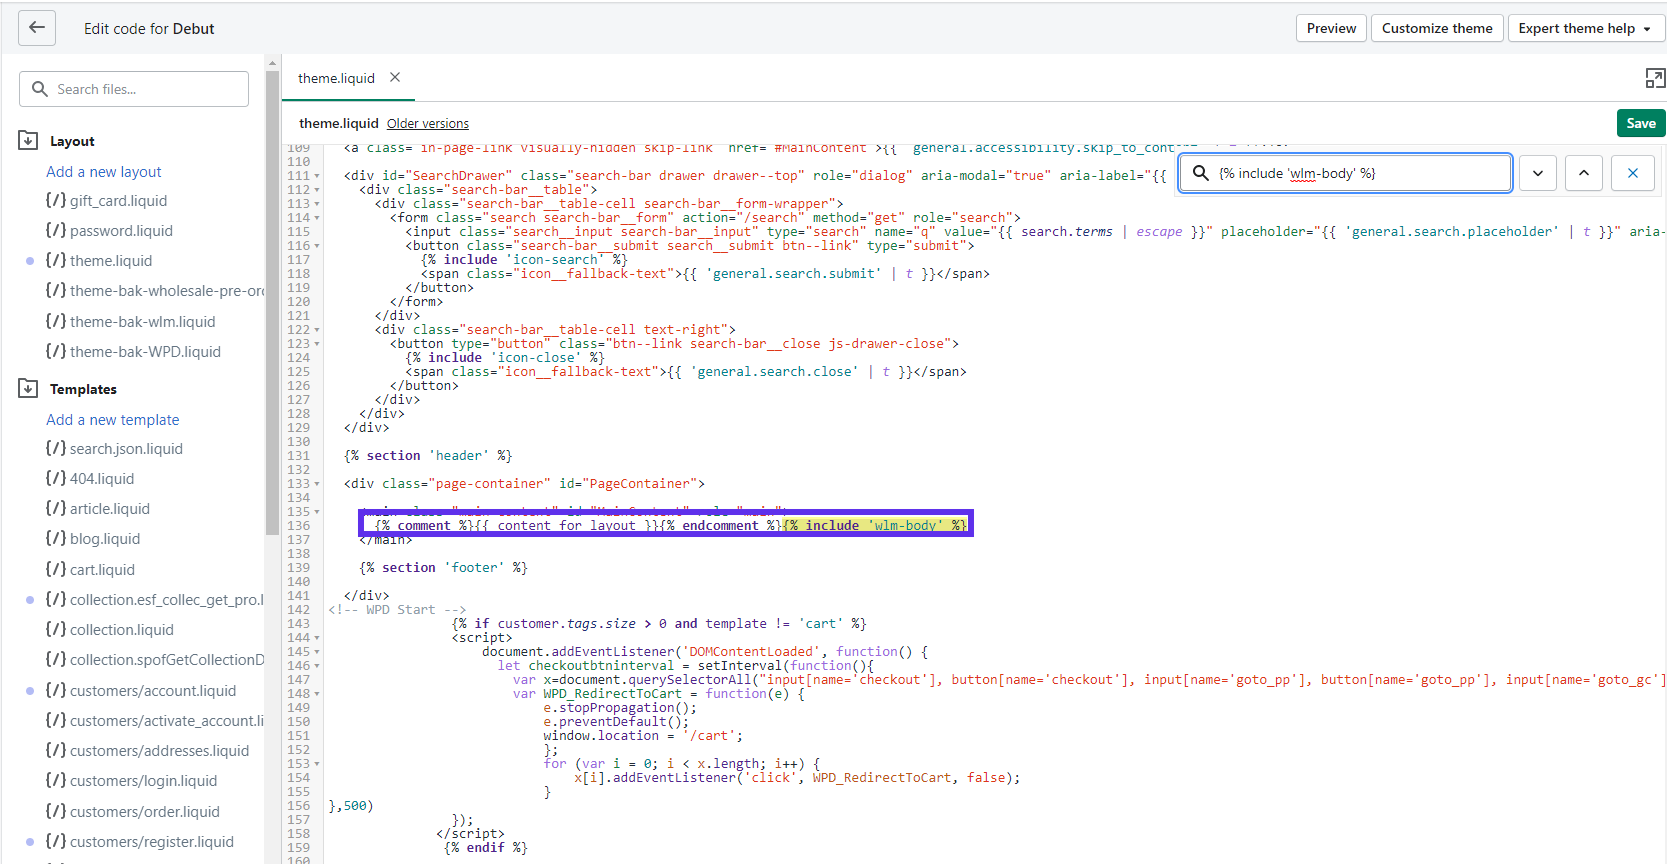The width and height of the screenshot is (1667, 864).
Task: Click in the Search files field
Action: (x=134, y=89)
